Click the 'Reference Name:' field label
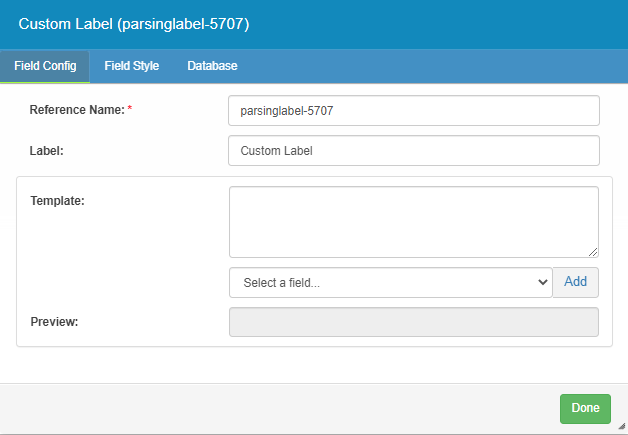628x435 pixels. [76, 110]
